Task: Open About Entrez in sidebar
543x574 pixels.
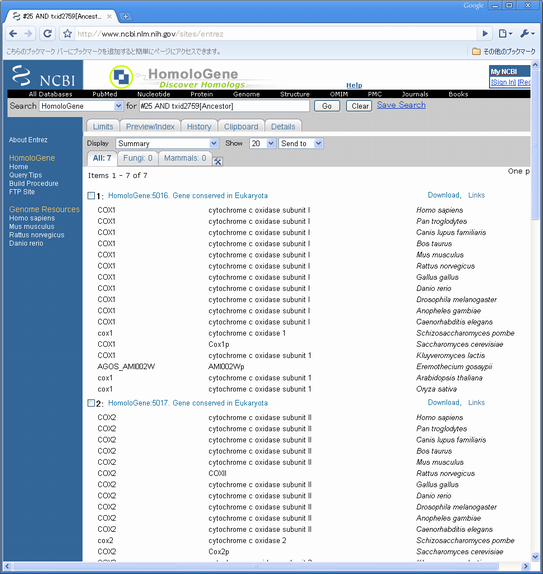Action: [x=28, y=140]
